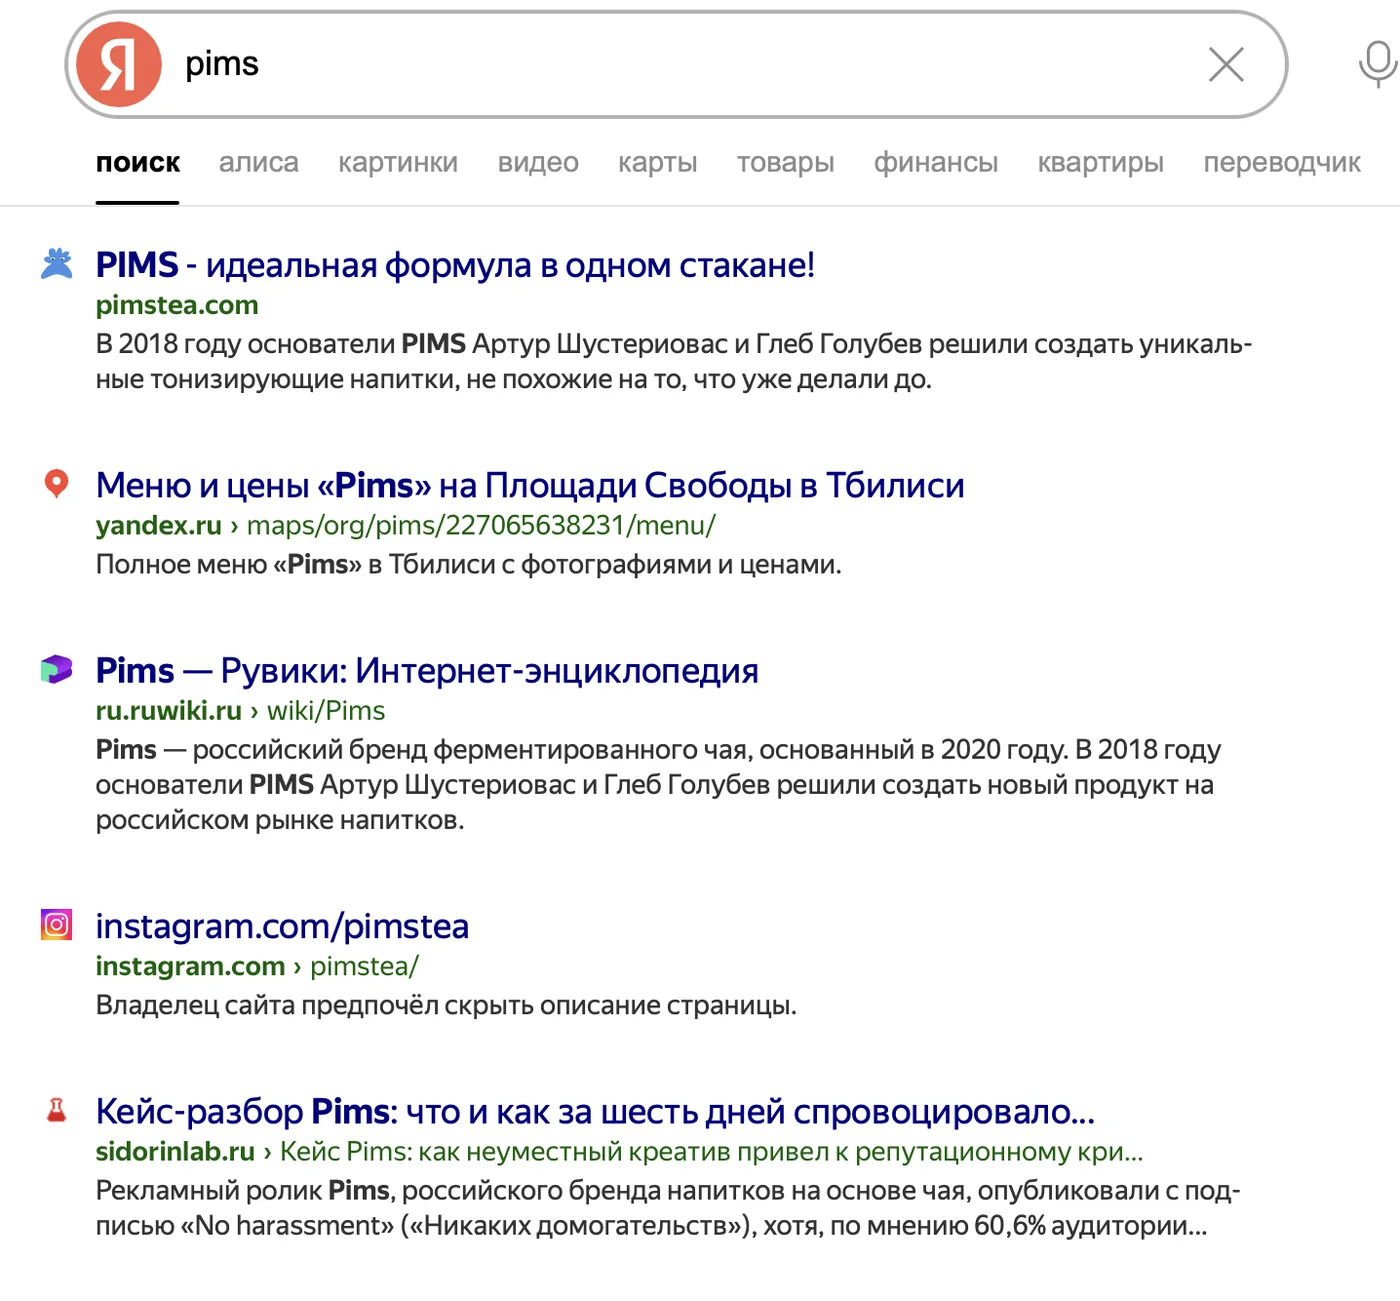The height and width of the screenshot is (1301, 1400).
Task: Switch to the алиса tab
Action: [x=259, y=162]
